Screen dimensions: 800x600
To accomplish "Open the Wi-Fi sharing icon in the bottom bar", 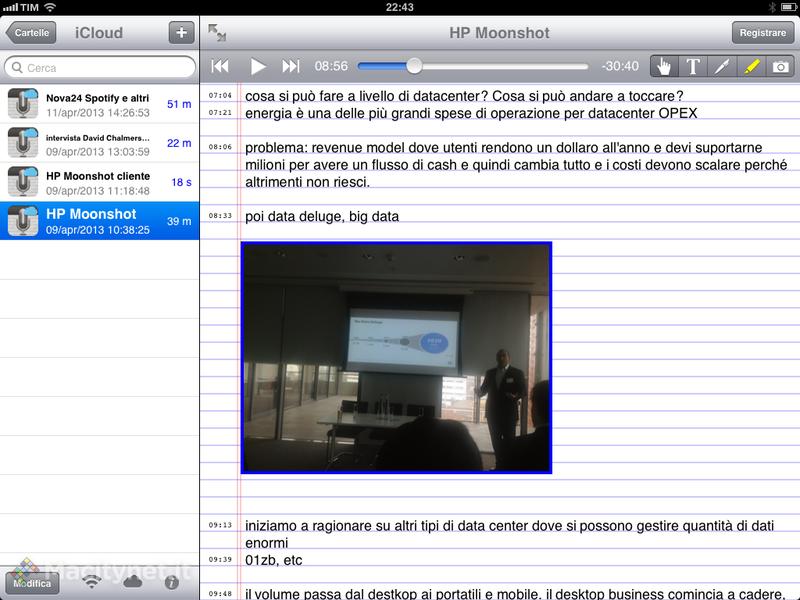I will (x=92, y=582).
